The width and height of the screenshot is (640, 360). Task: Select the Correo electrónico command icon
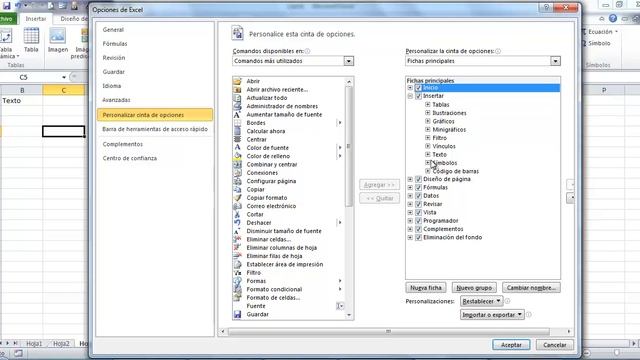click(237, 206)
